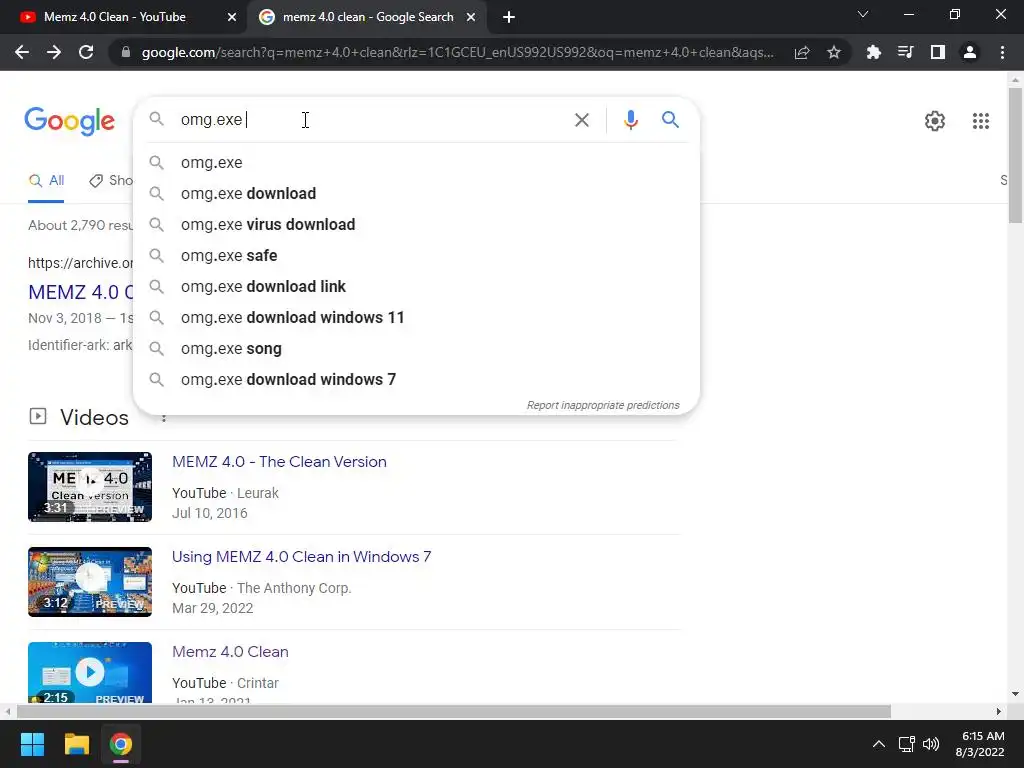Select the Shopping results tab
Screen dimensions: 1024x768
point(111,181)
